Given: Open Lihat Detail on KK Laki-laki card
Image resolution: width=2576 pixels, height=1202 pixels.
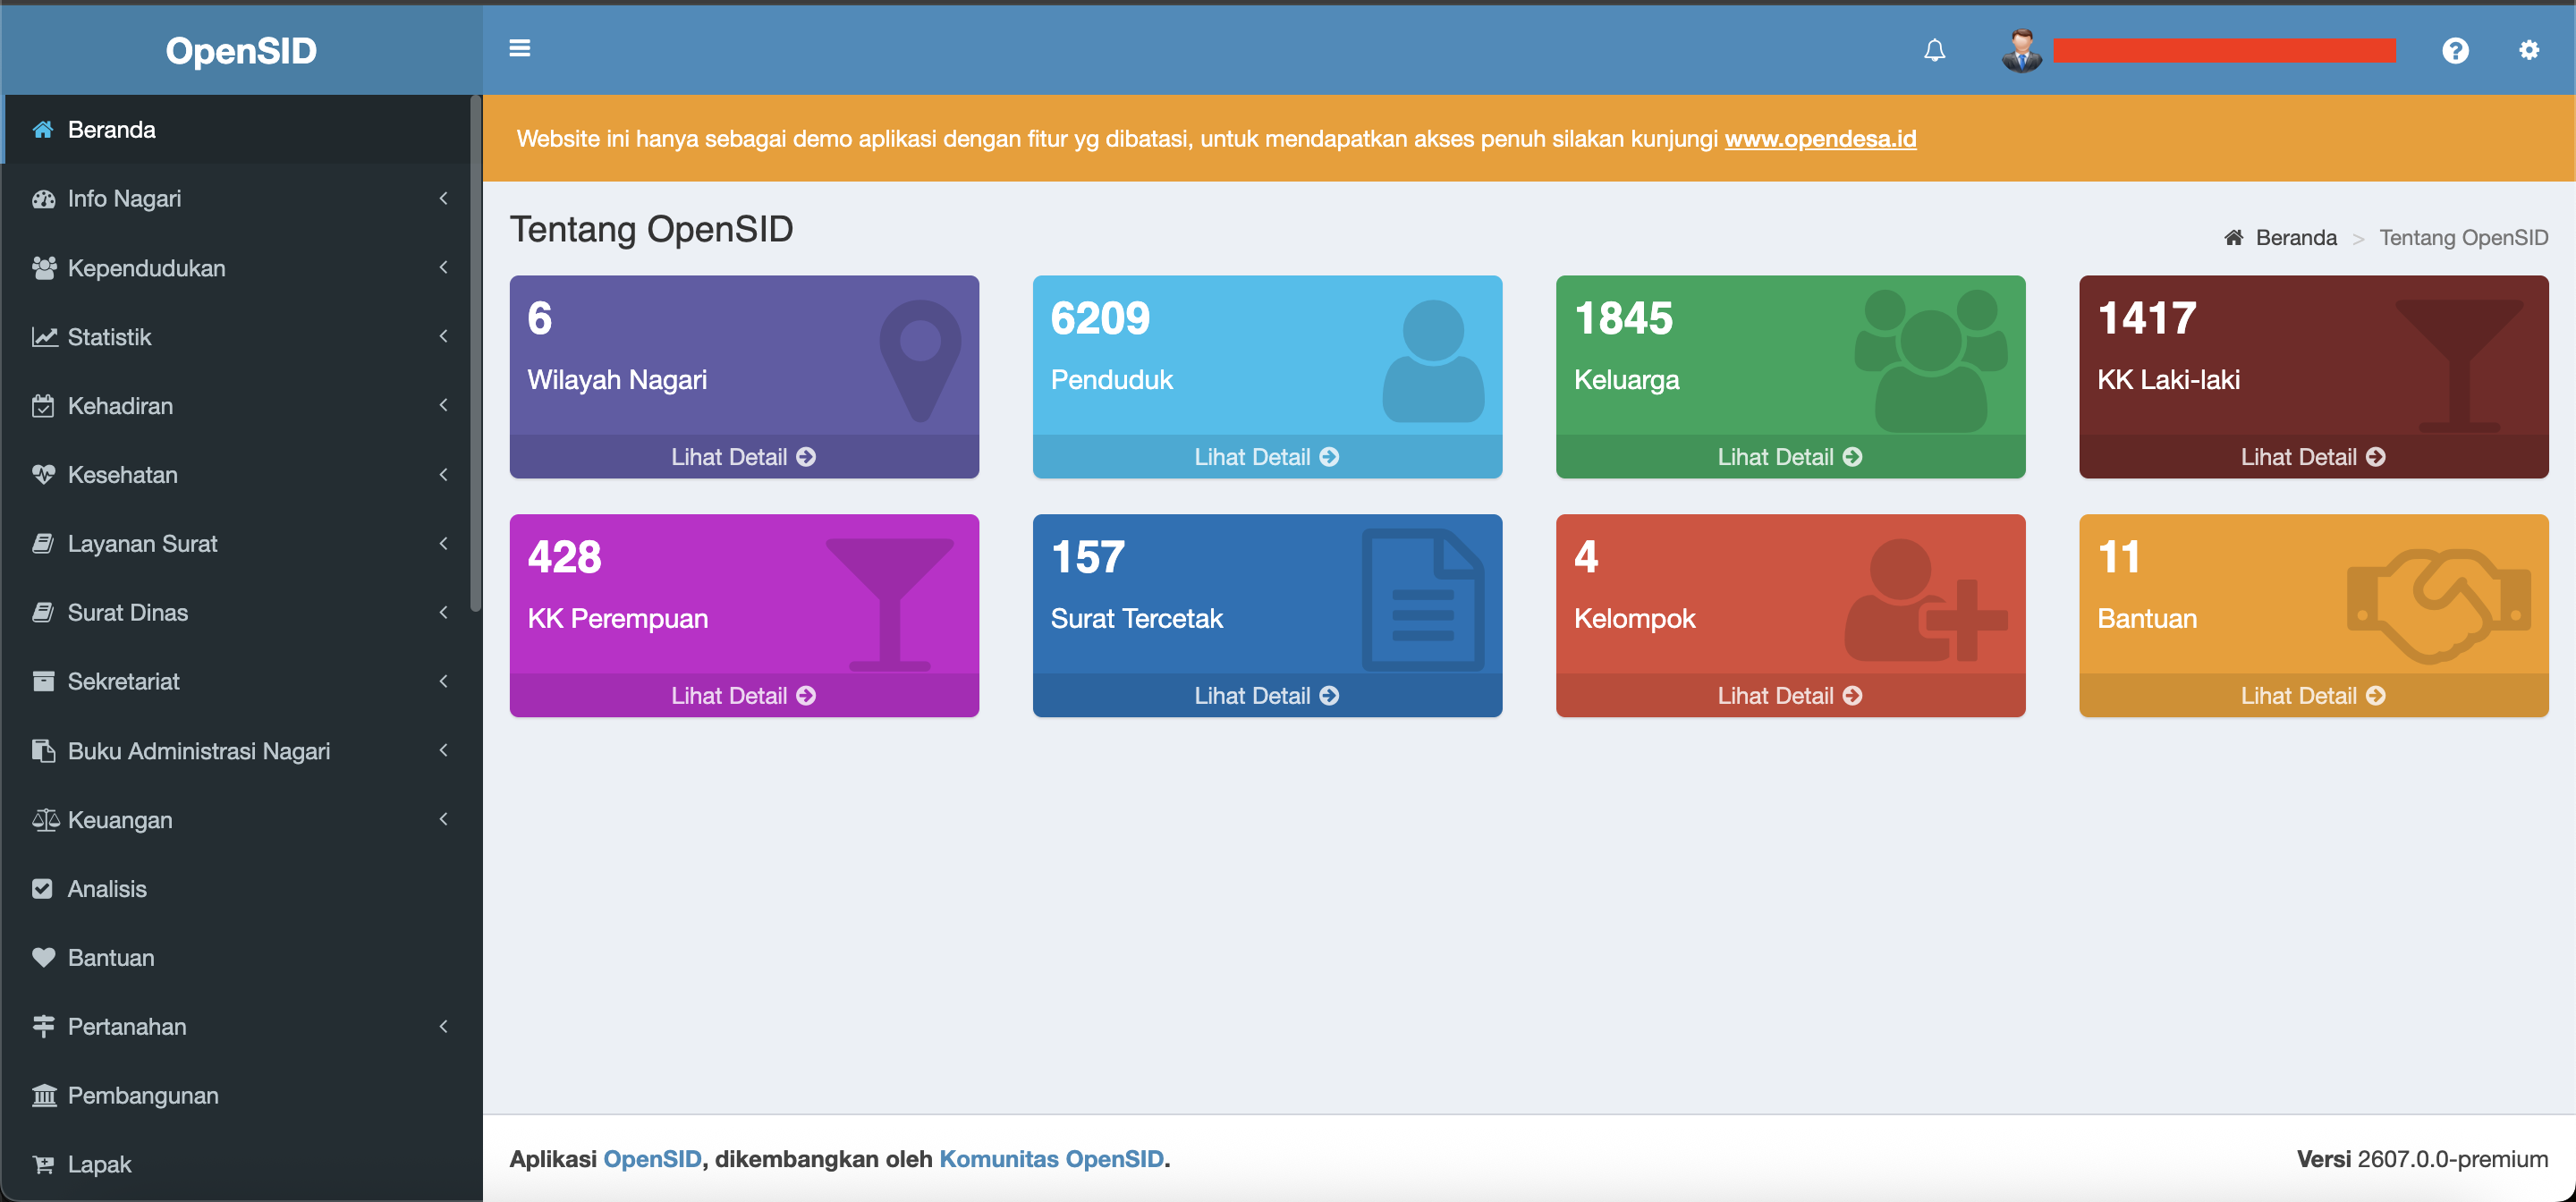Looking at the screenshot, I should [2313, 457].
